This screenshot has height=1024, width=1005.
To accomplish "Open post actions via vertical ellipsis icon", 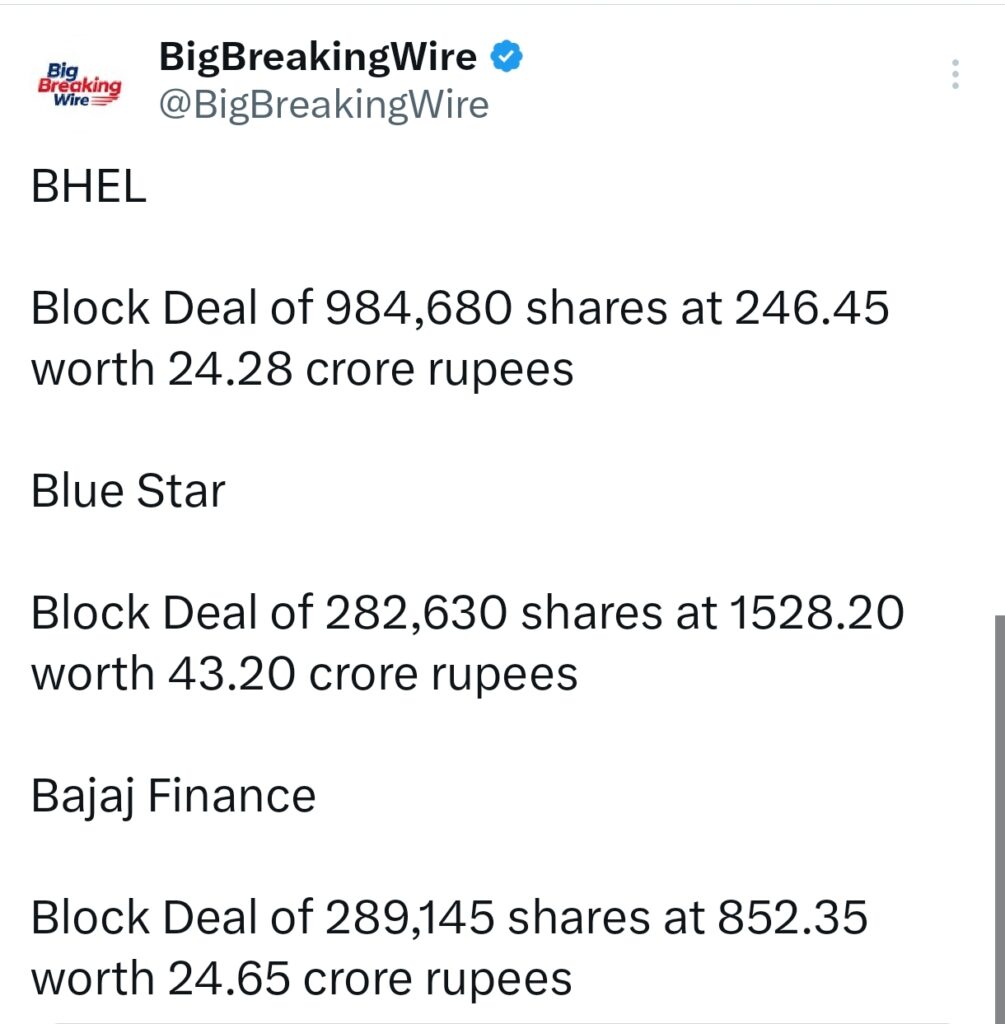I will (955, 72).
